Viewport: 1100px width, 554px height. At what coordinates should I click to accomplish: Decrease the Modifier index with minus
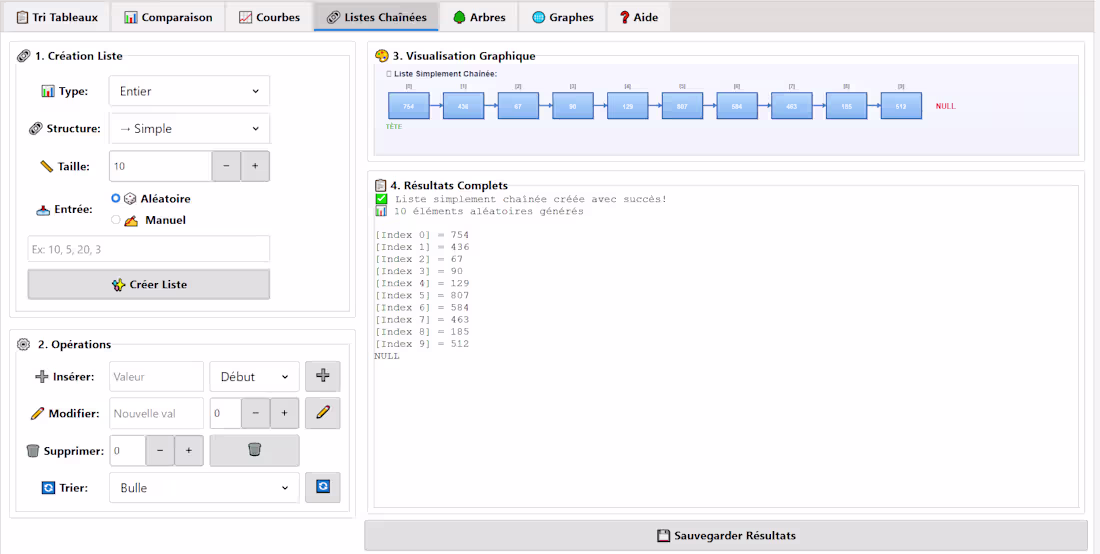tap(256, 414)
